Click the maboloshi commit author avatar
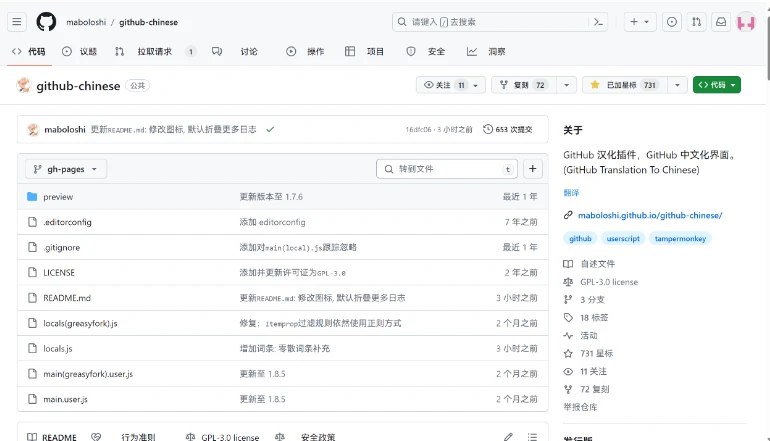Screen dimensions: 770x441 tap(33, 129)
